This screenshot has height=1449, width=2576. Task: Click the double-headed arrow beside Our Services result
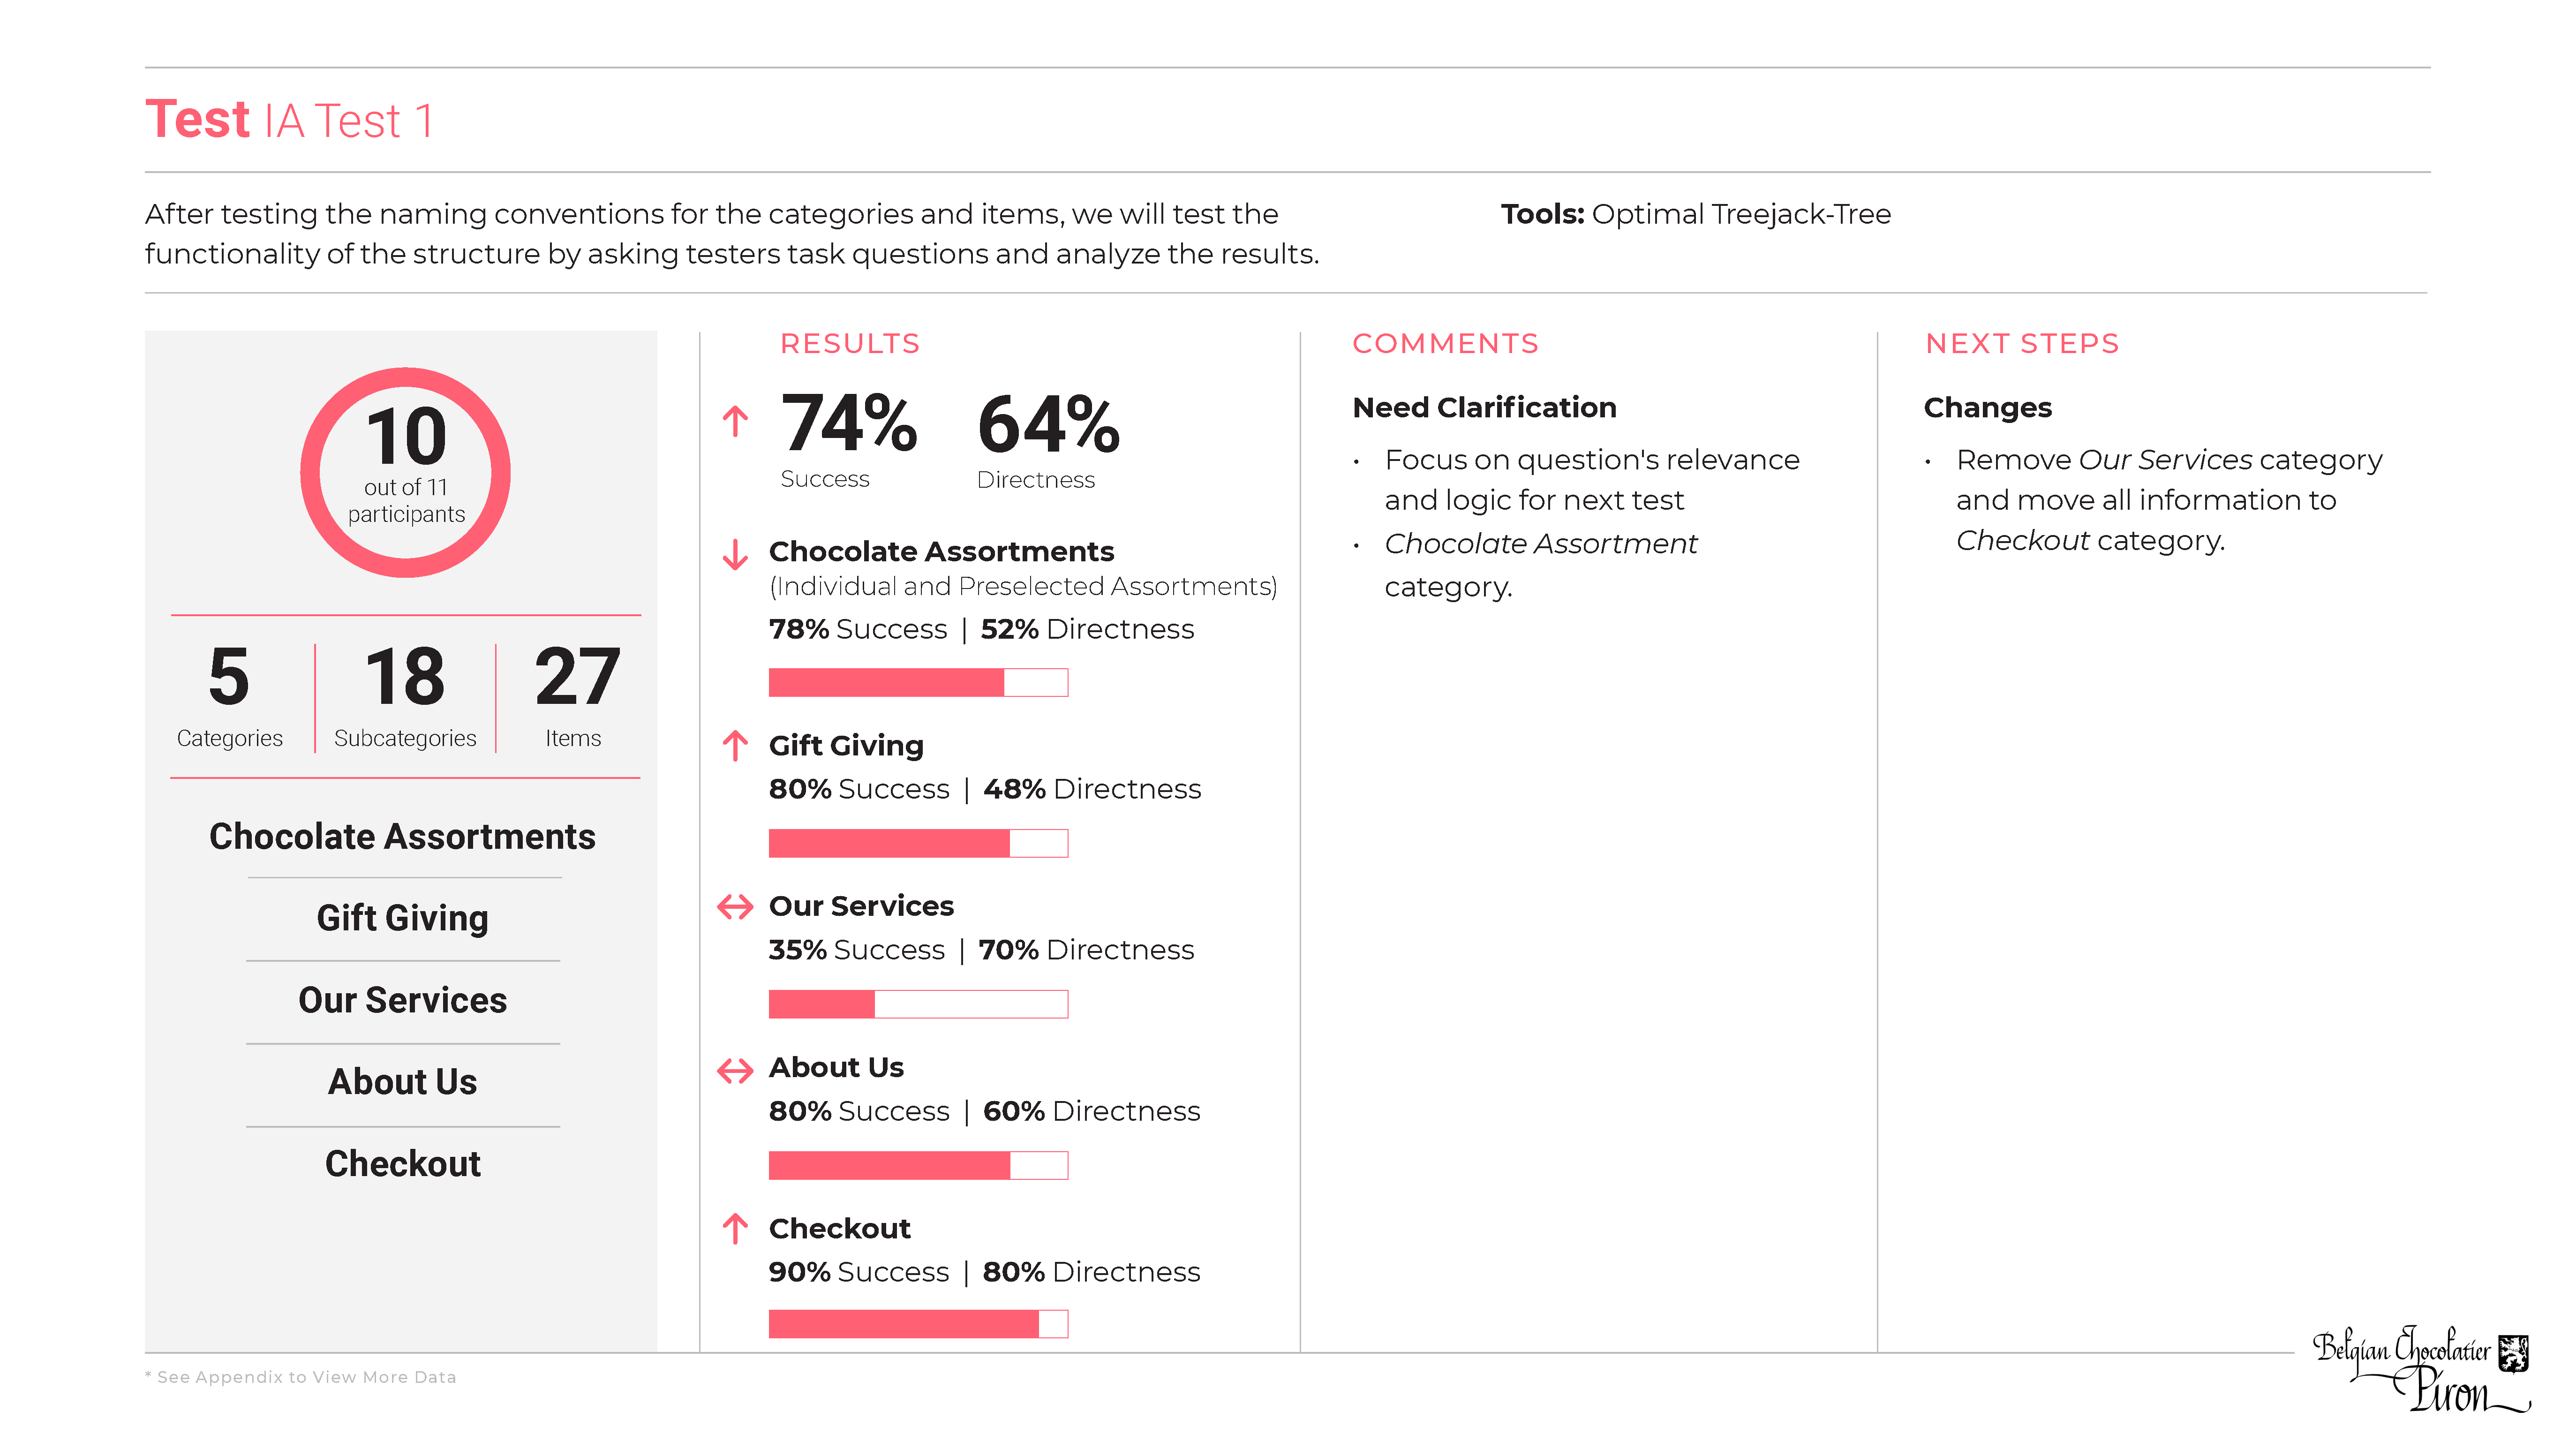pyautogui.click(x=735, y=907)
